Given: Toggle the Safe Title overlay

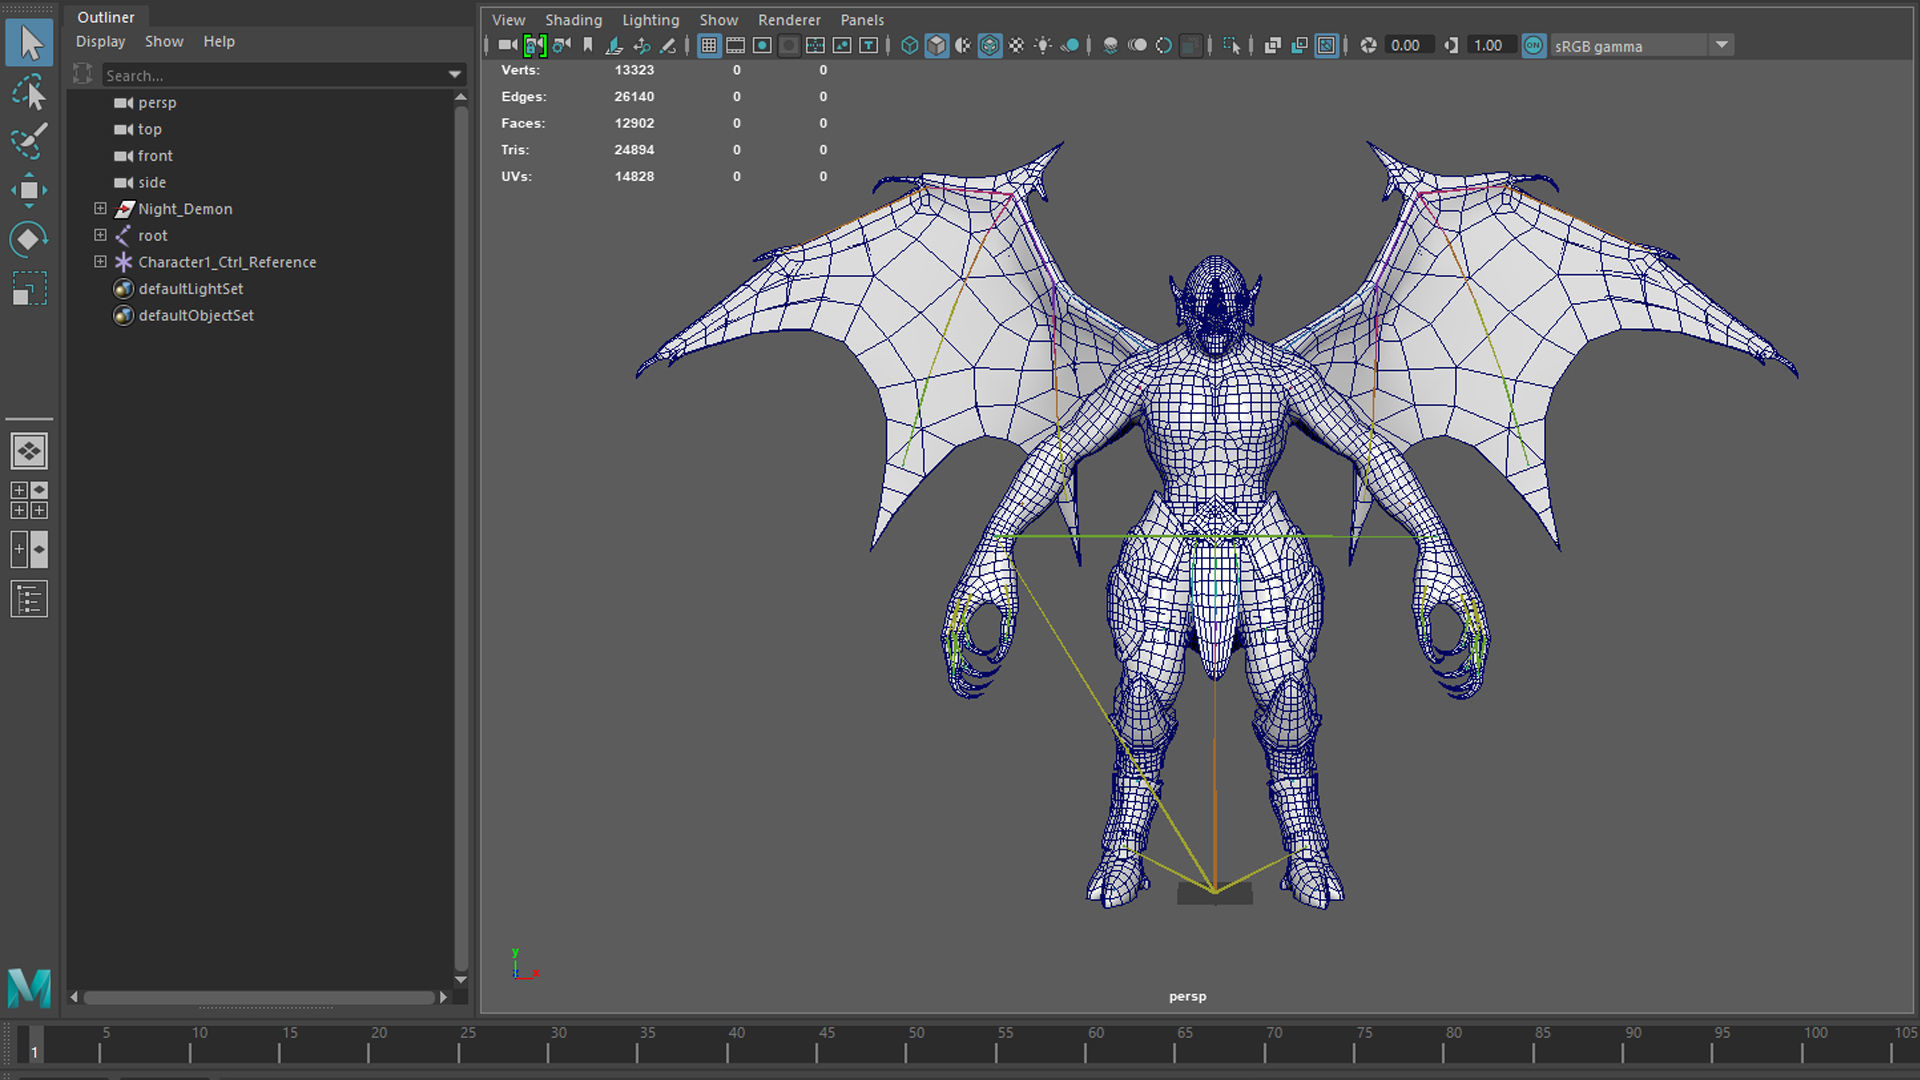Looking at the screenshot, I should tap(869, 45).
